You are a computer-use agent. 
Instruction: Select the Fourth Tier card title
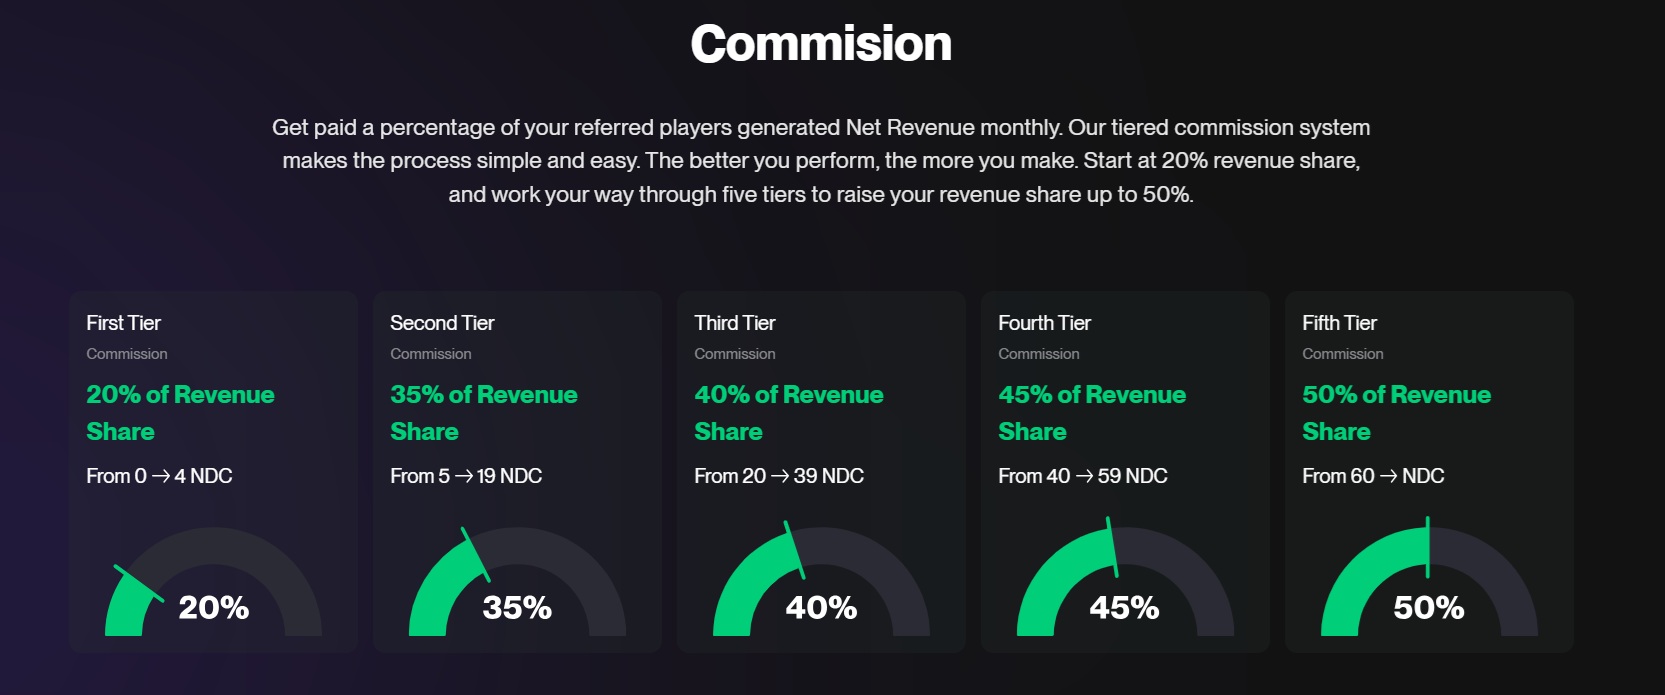(1044, 323)
